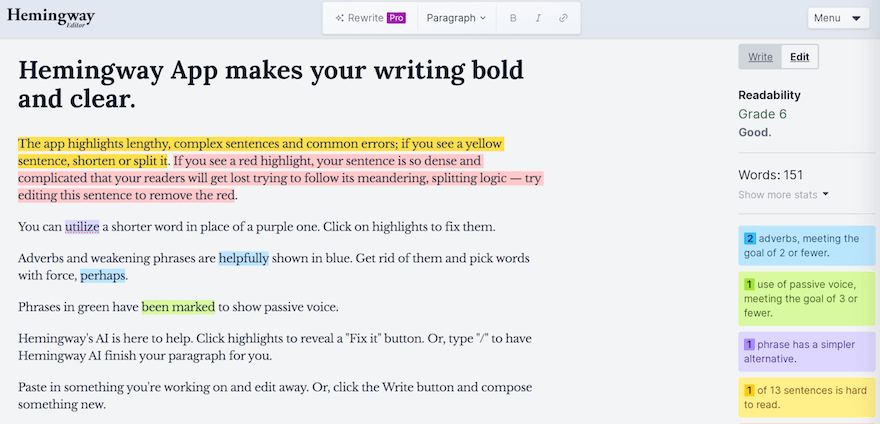This screenshot has height=424, width=880.
Task: Click the Good. readability rating
Action: pyautogui.click(x=755, y=133)
